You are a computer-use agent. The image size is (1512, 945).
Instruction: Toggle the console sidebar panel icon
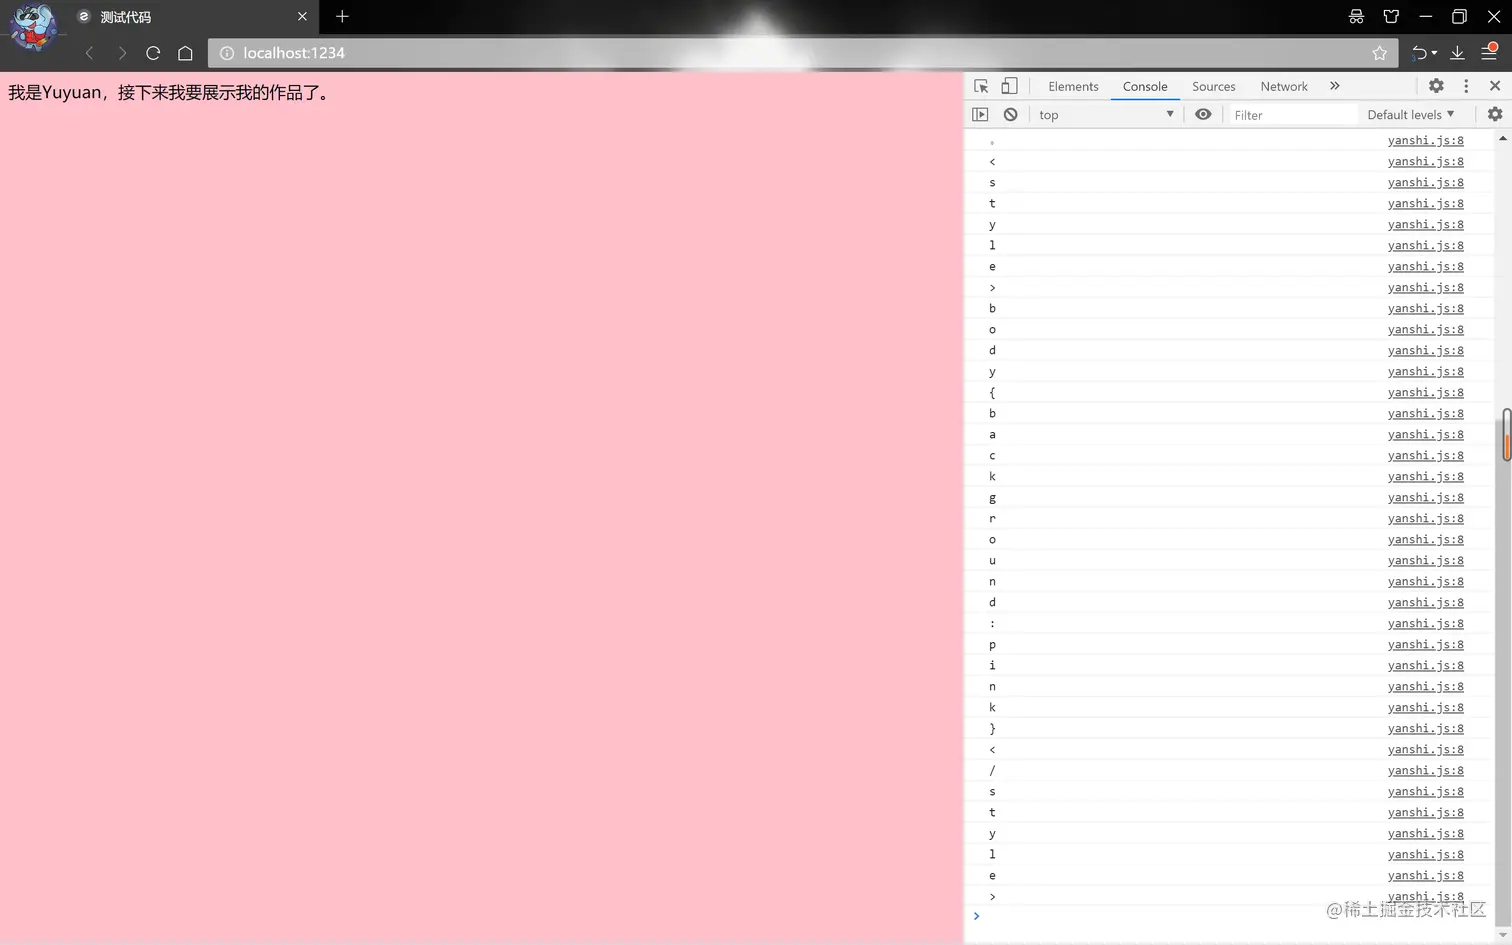point(980,115)
